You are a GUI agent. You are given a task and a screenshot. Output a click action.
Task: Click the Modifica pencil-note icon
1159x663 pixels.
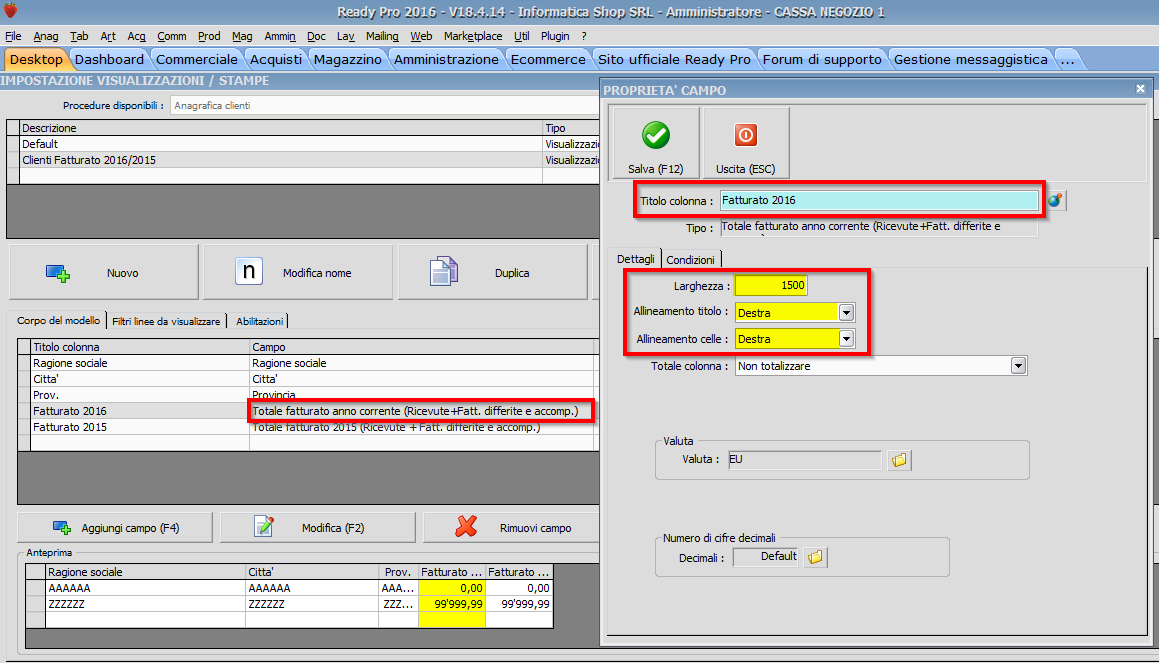coord(264,526)
